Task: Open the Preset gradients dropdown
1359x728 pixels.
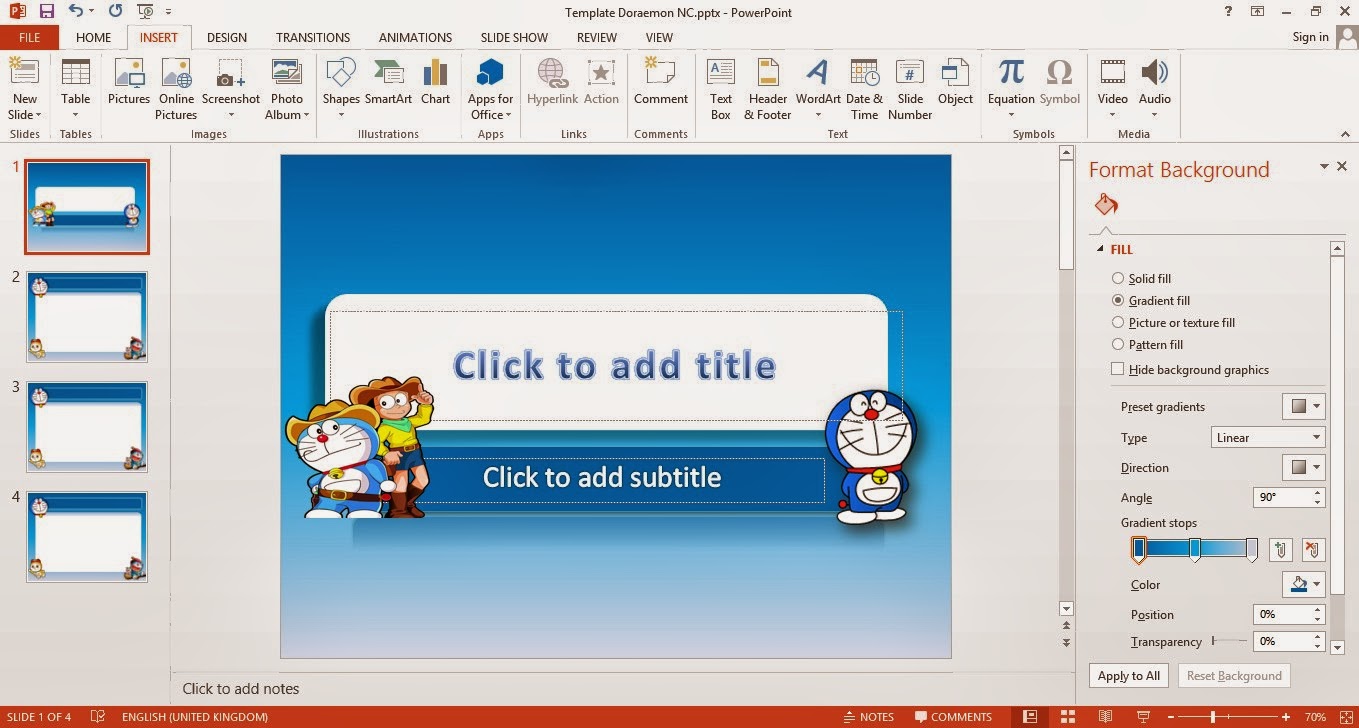Action: [x=1305, y=406]
